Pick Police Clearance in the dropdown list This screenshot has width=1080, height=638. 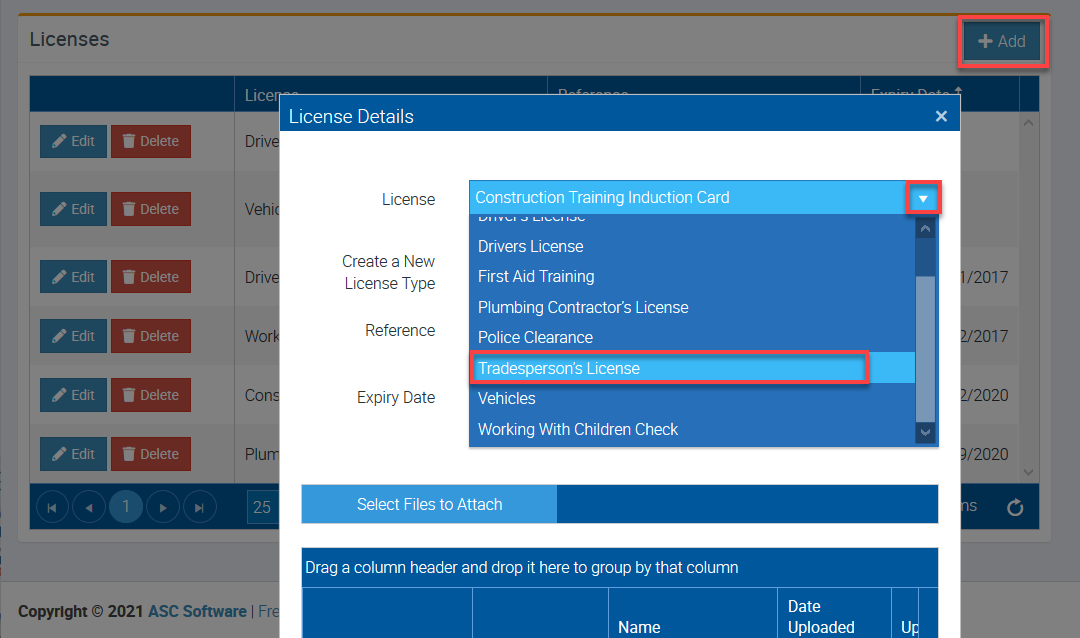pyautogui.click(x=535, y=338)
